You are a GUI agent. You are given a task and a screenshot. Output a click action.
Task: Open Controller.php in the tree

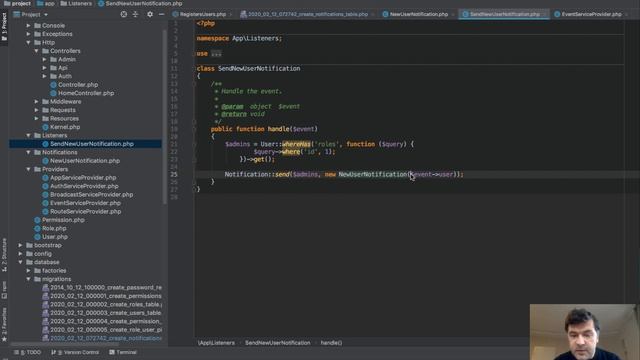[x=78, y=84]
